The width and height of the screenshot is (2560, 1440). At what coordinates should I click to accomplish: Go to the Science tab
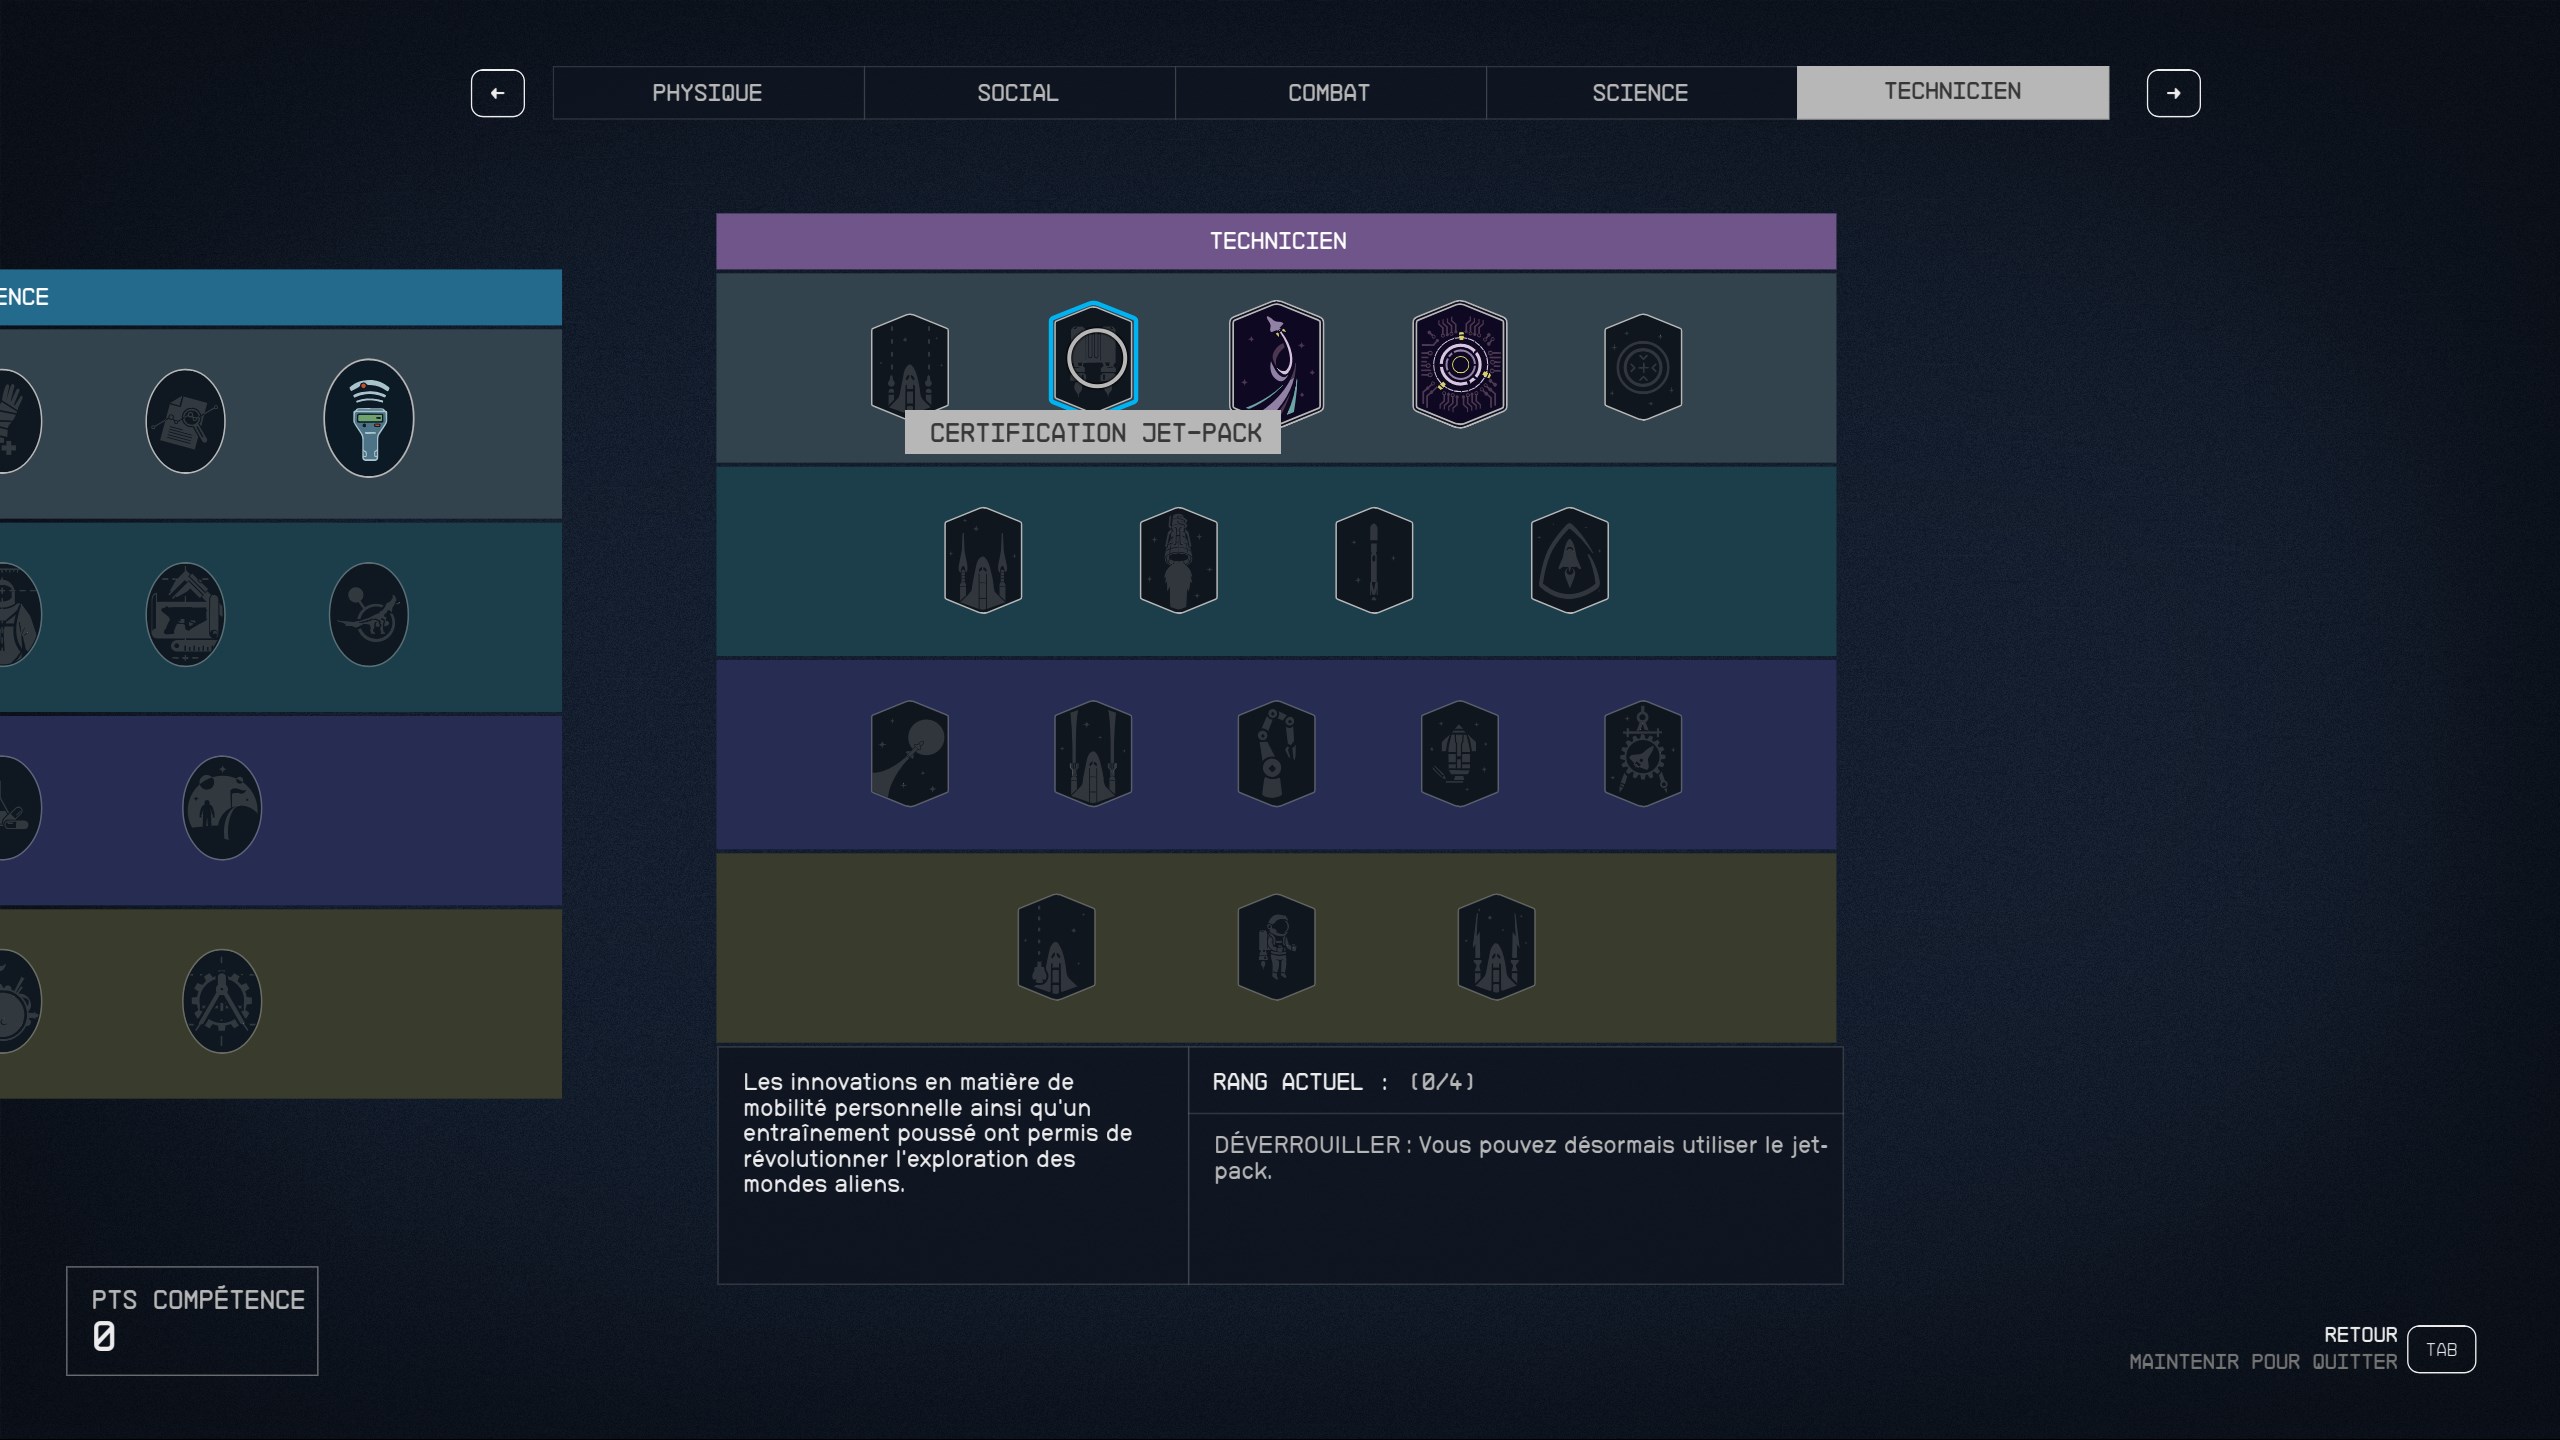pyautogui.click(x=1640, y=93)
